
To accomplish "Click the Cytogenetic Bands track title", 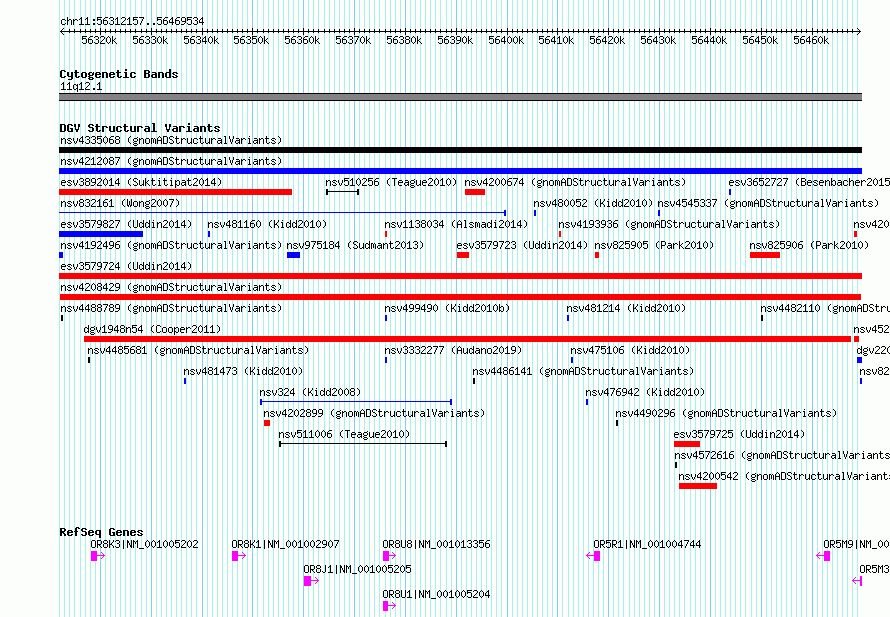I will click(x=119, y=74).
